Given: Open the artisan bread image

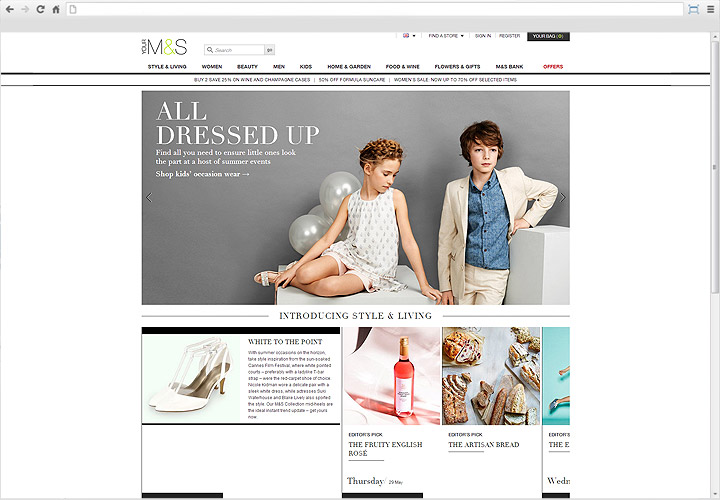Looking at the screenshot, I should [x=491, y=376].
